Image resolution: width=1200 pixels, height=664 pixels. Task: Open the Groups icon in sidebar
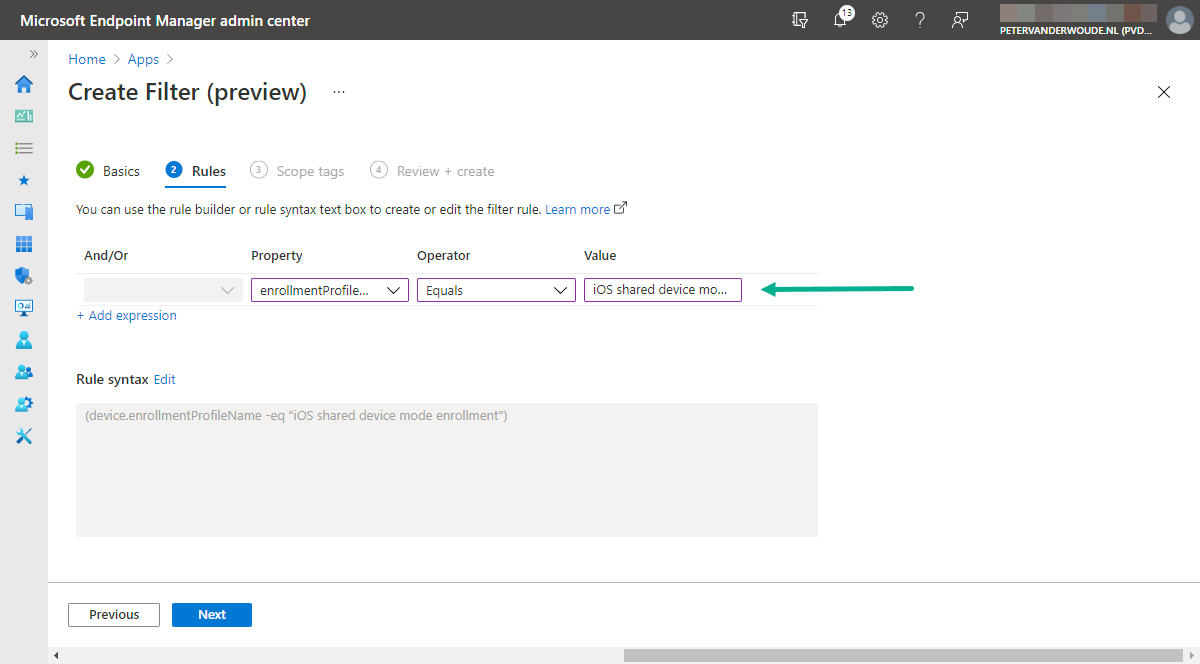point(24,371)
